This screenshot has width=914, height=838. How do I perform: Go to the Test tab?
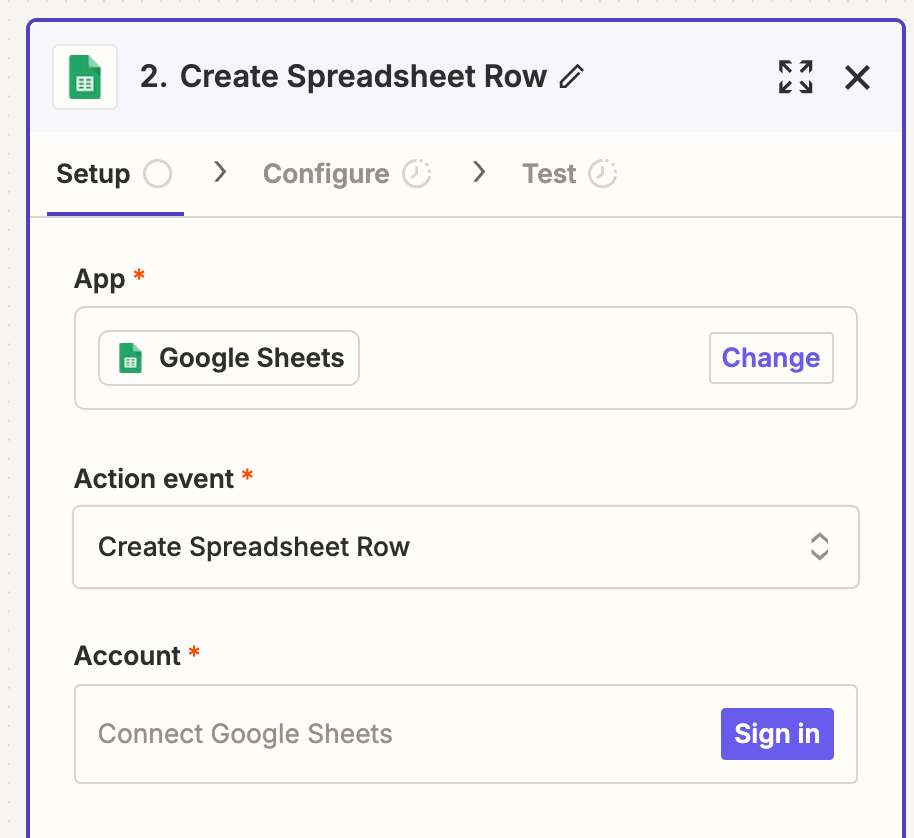(549, 174)
